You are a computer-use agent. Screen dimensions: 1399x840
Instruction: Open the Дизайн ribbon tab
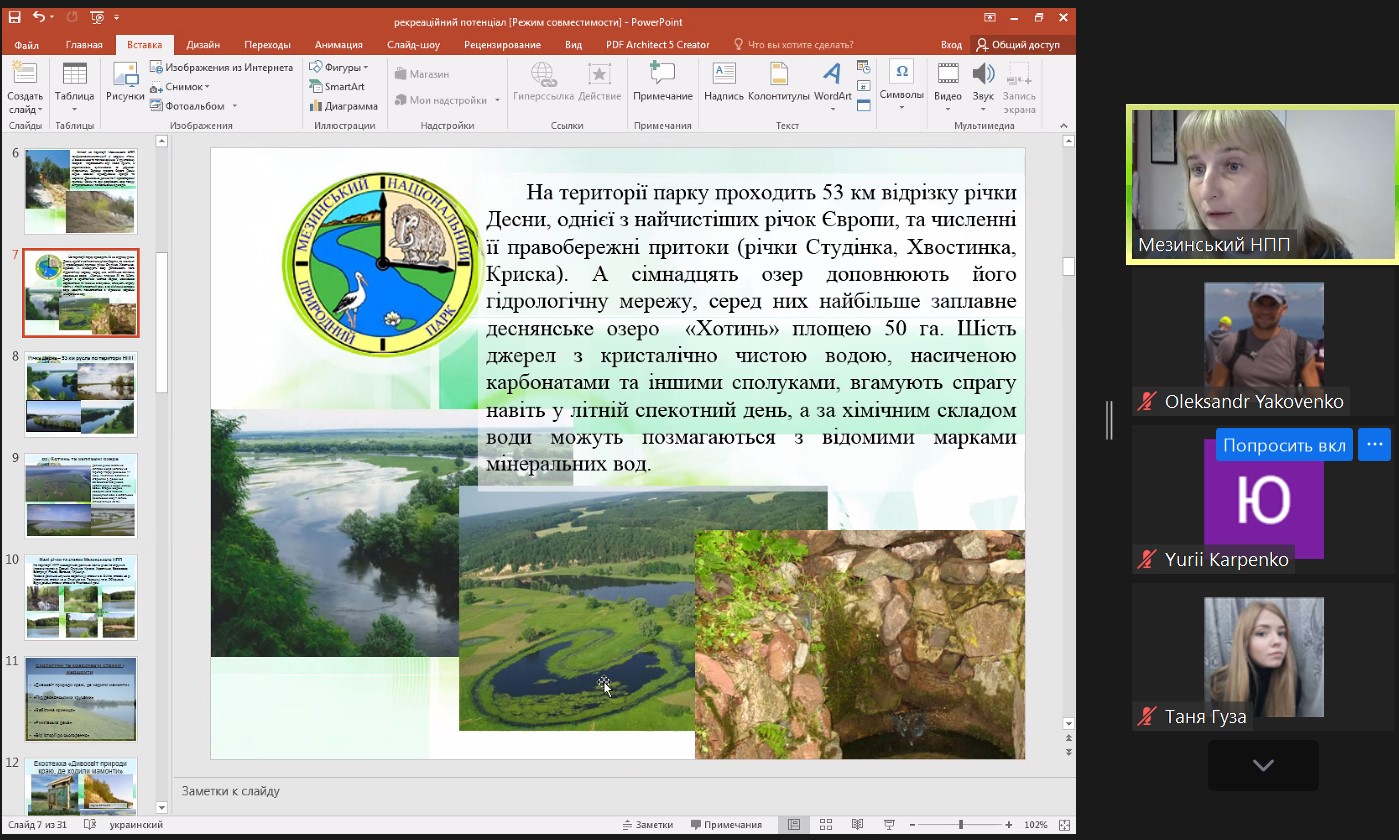pyautogui.click(x=203, y=45)
